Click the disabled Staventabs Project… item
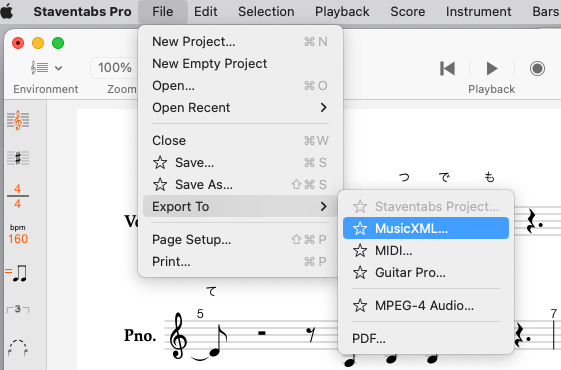 click(426, 206)
